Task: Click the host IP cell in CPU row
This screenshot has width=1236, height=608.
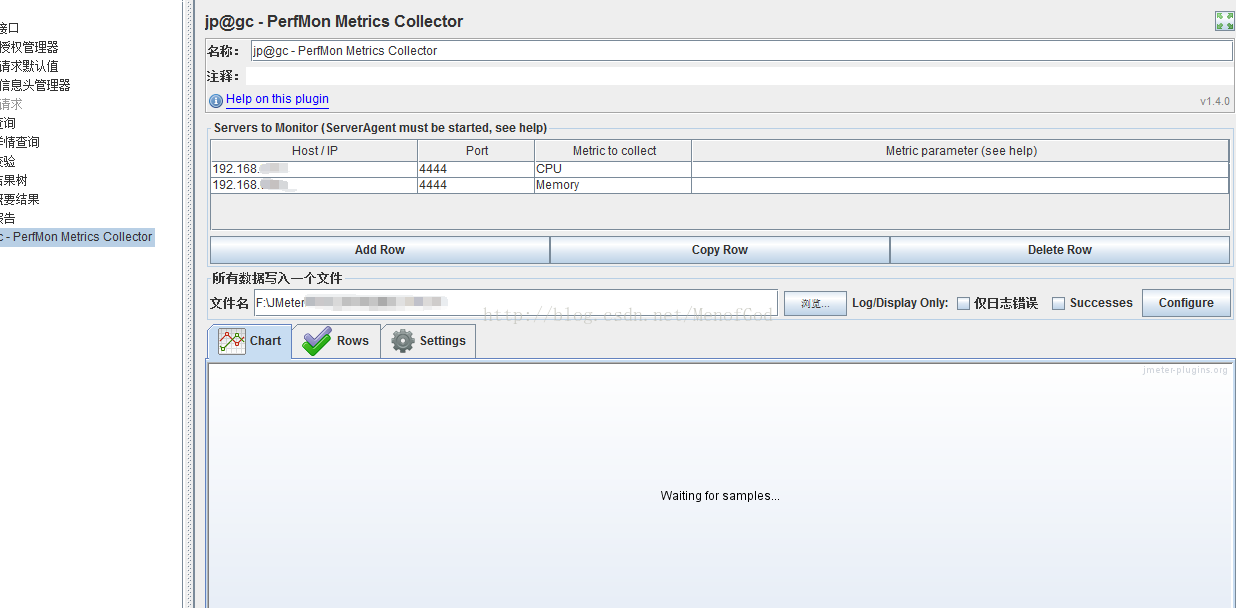Action: 314,169
